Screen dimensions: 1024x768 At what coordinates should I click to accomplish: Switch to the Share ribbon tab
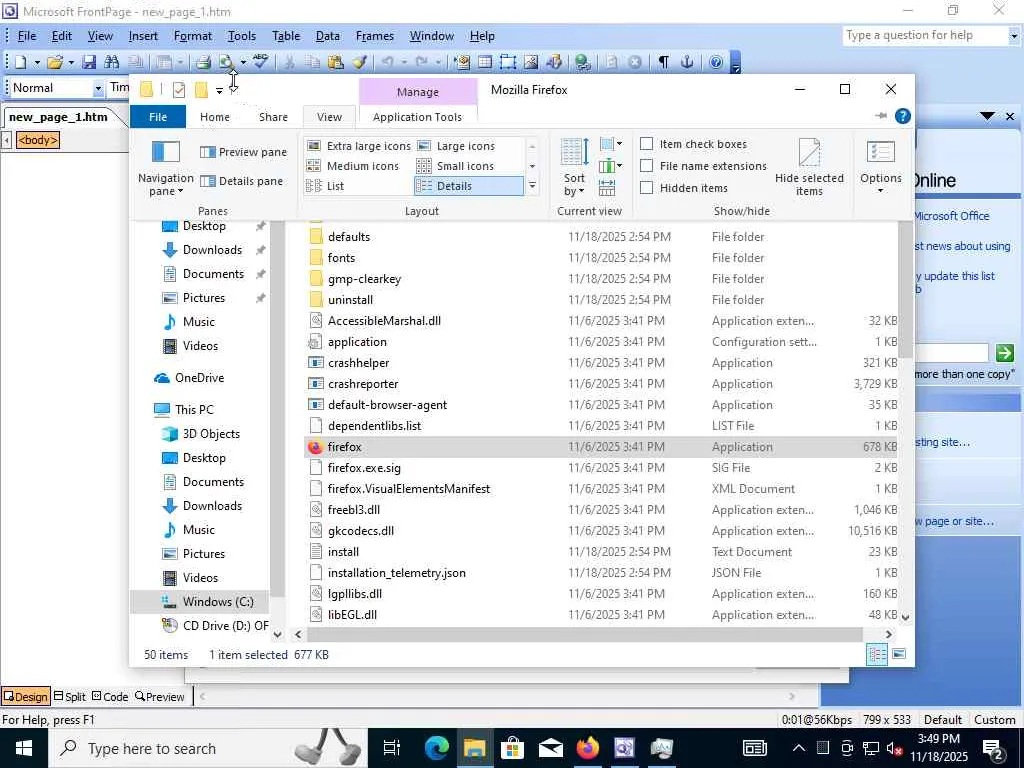pyautogui.click(x=273, y=117)
